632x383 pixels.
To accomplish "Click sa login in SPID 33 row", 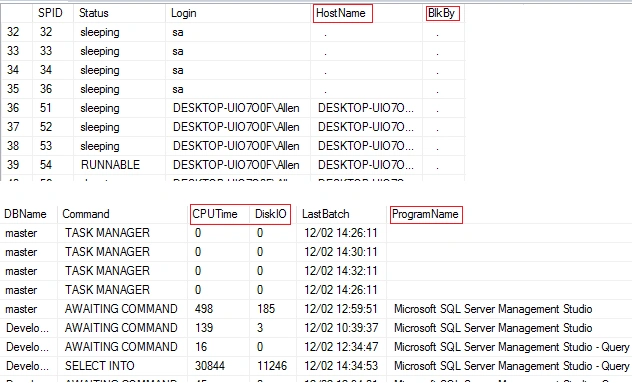I will [x=178, y=51].
